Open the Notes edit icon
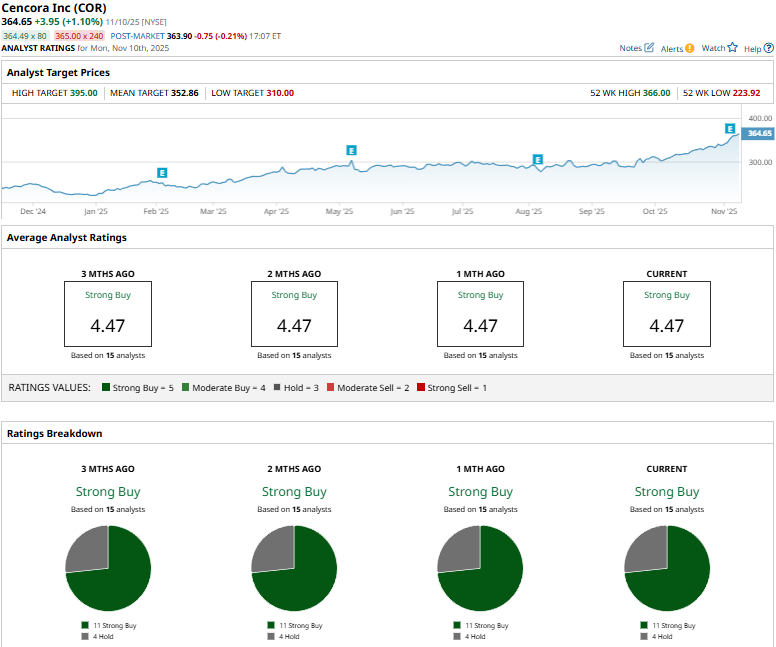This screenshot has width=776, height=647. (650, 48)
